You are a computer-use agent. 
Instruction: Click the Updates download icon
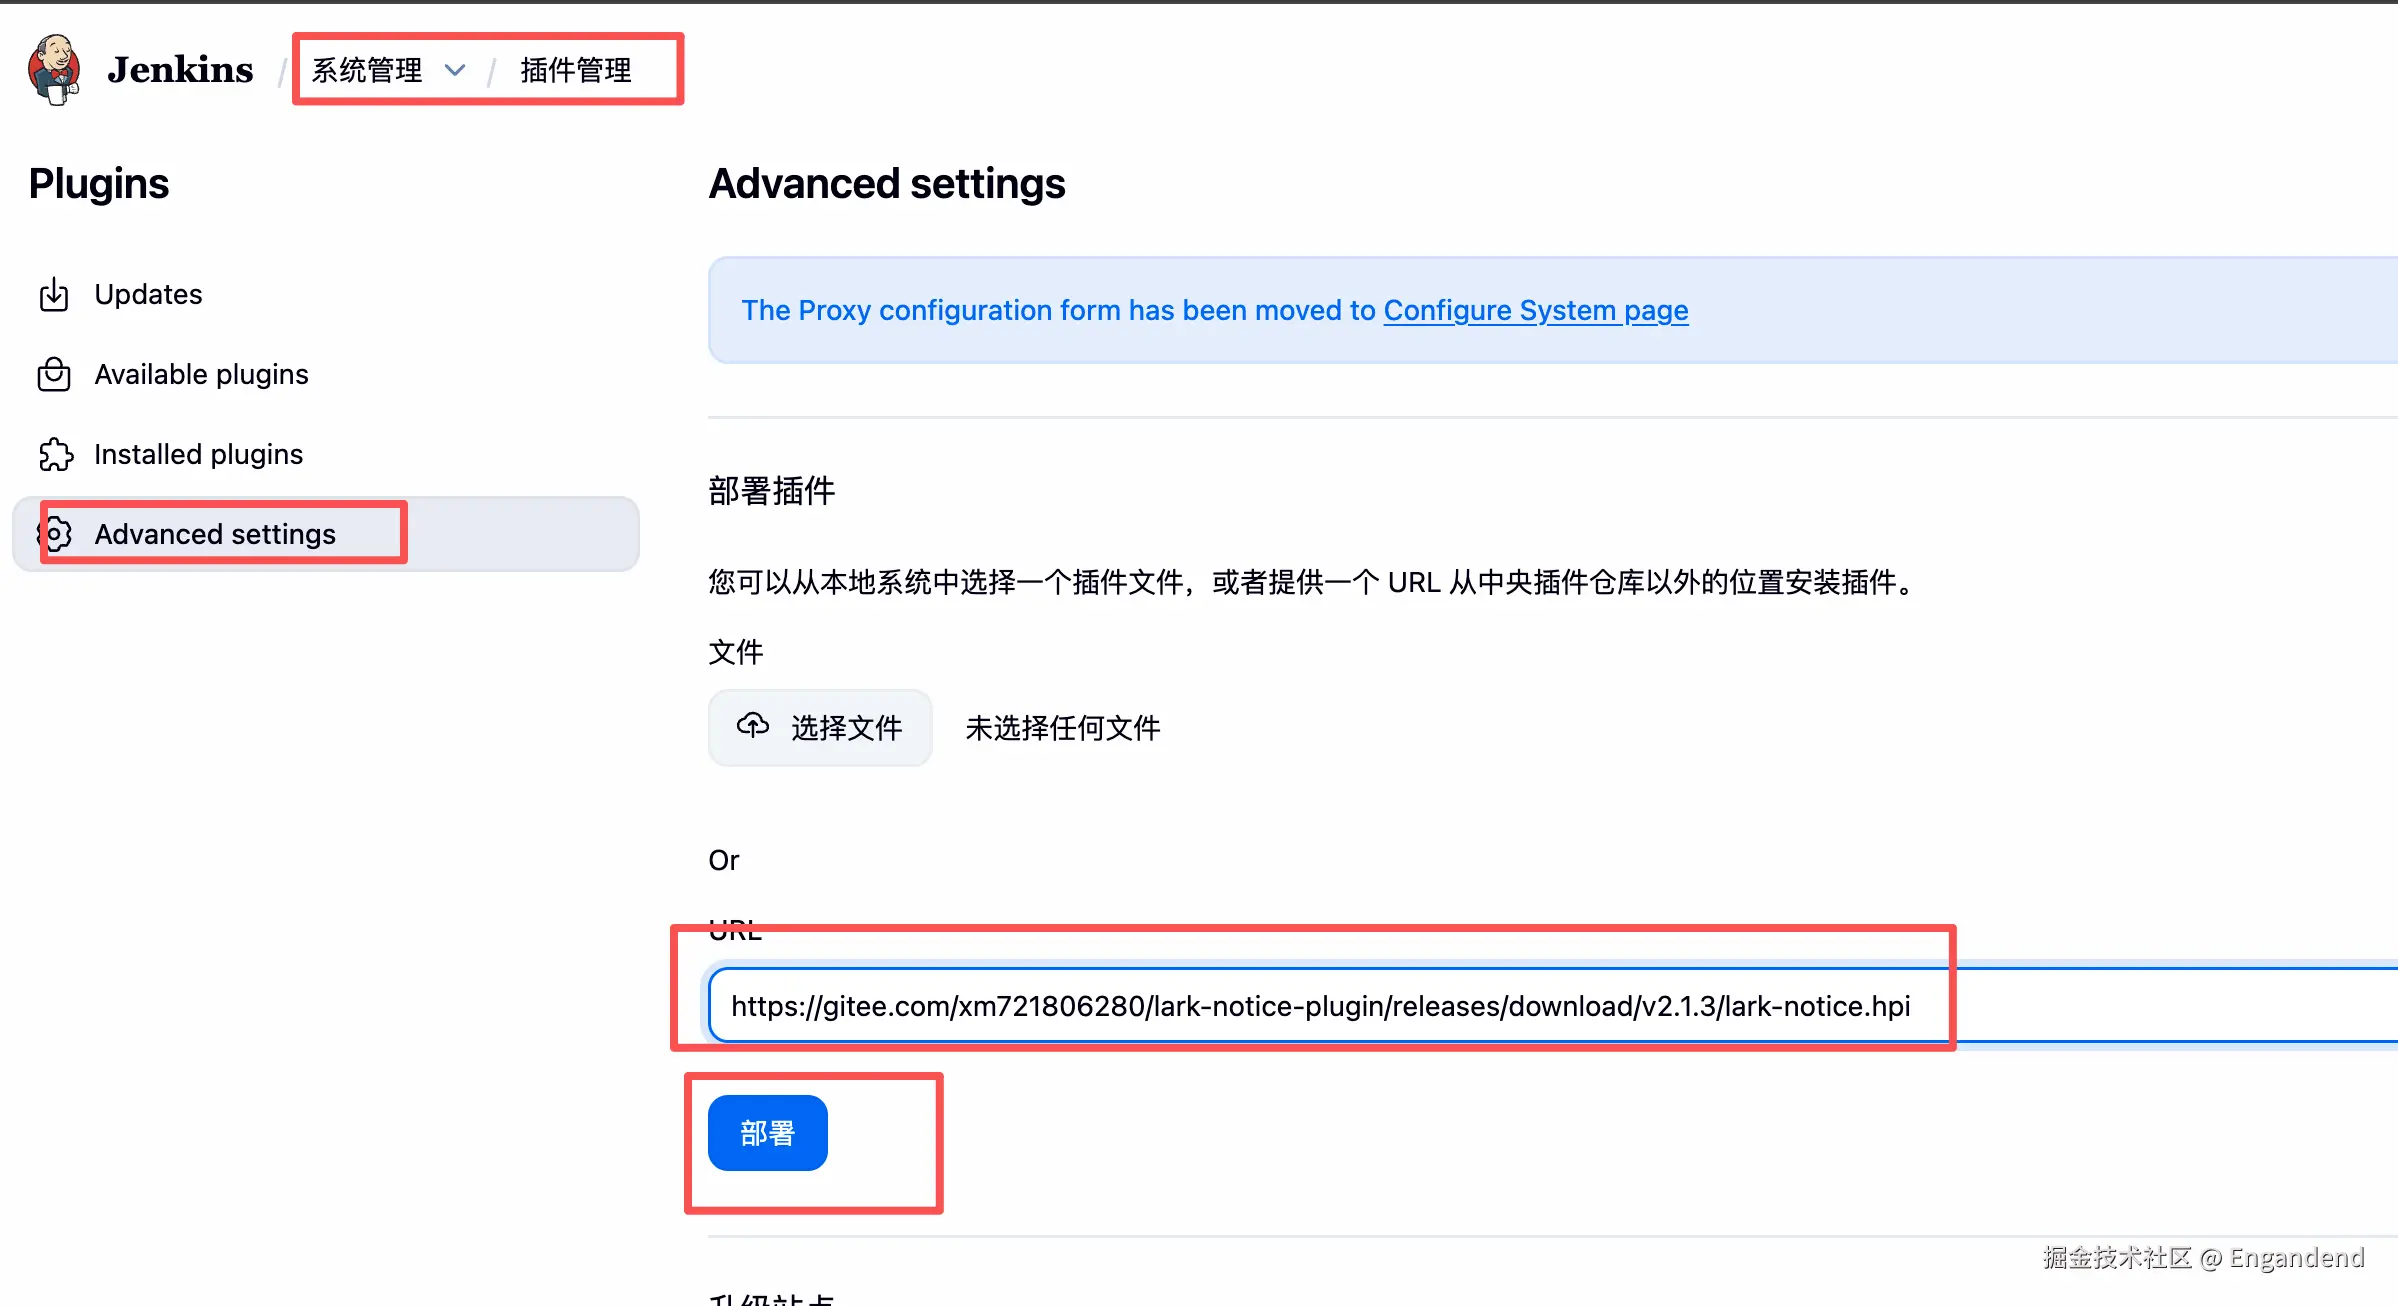click(x=54, y=295)
